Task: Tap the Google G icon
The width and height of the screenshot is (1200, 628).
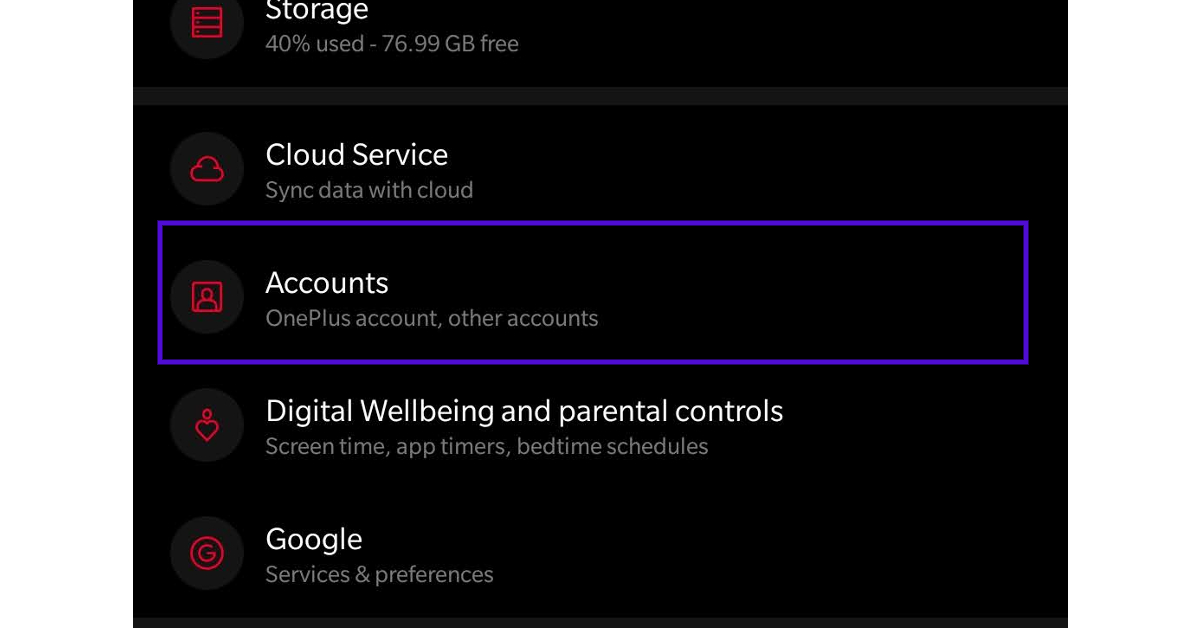Action: tap(206, 553)
